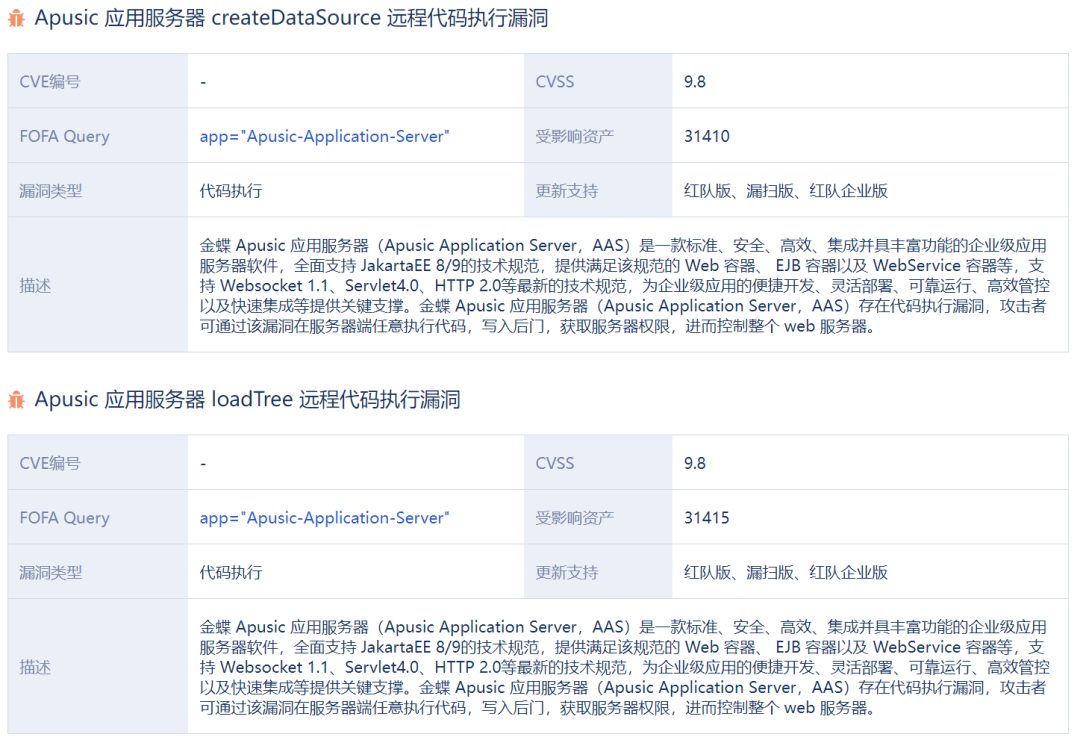Image resolution: width=1080 pixels, height=740 pixels.
Task: Click 红队版、漏扫版、红队企业版 in loadTree table
Action: (x=786, y=573)
